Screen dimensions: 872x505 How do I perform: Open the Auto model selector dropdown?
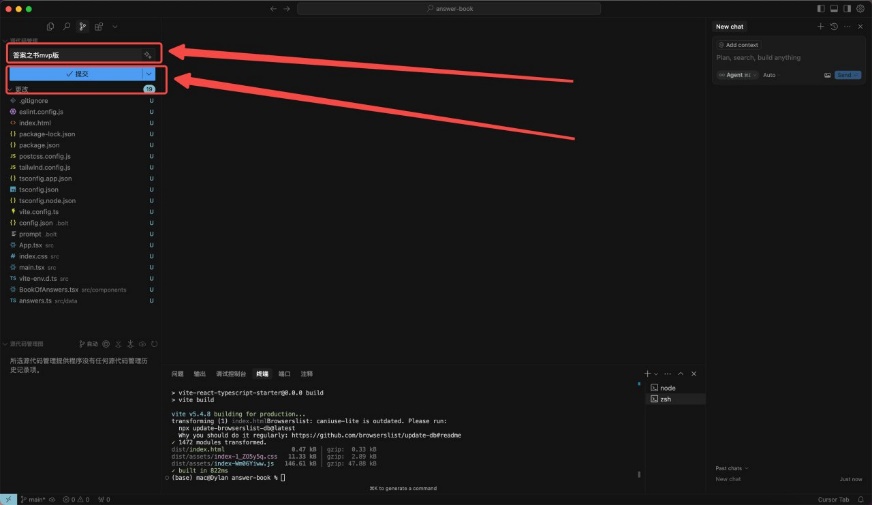(x=769, y=75)
